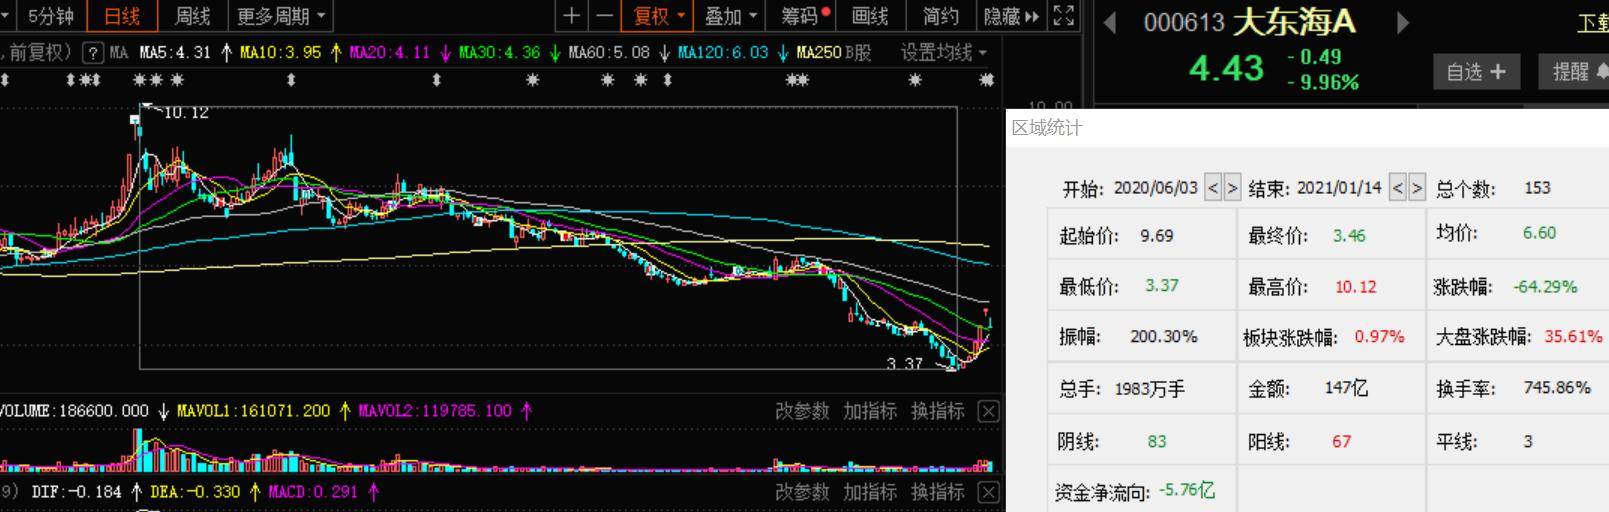Toggle fullscreen chart view icon
The height and width of the screenshot is (512, 1609).
pos(1064,16)
